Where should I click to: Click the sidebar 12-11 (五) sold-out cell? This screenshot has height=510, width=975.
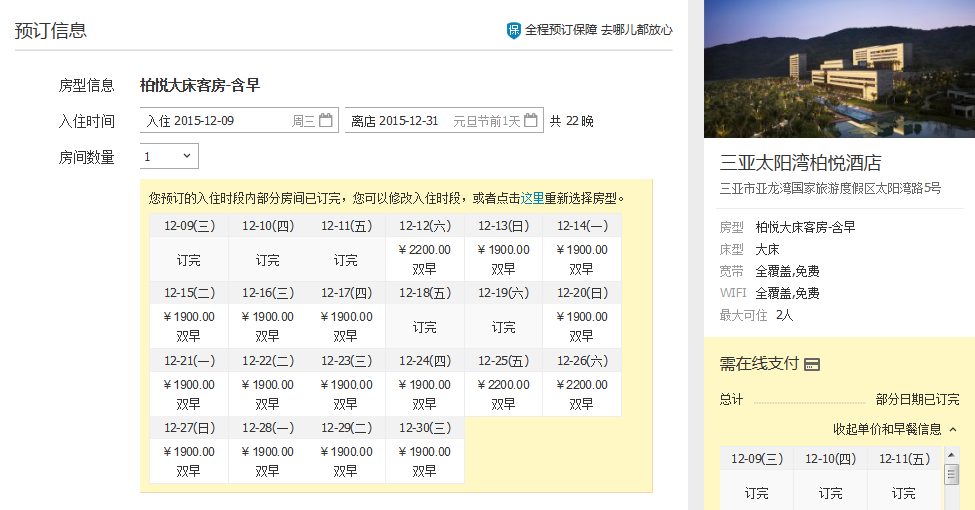click(x=903, y=492)
